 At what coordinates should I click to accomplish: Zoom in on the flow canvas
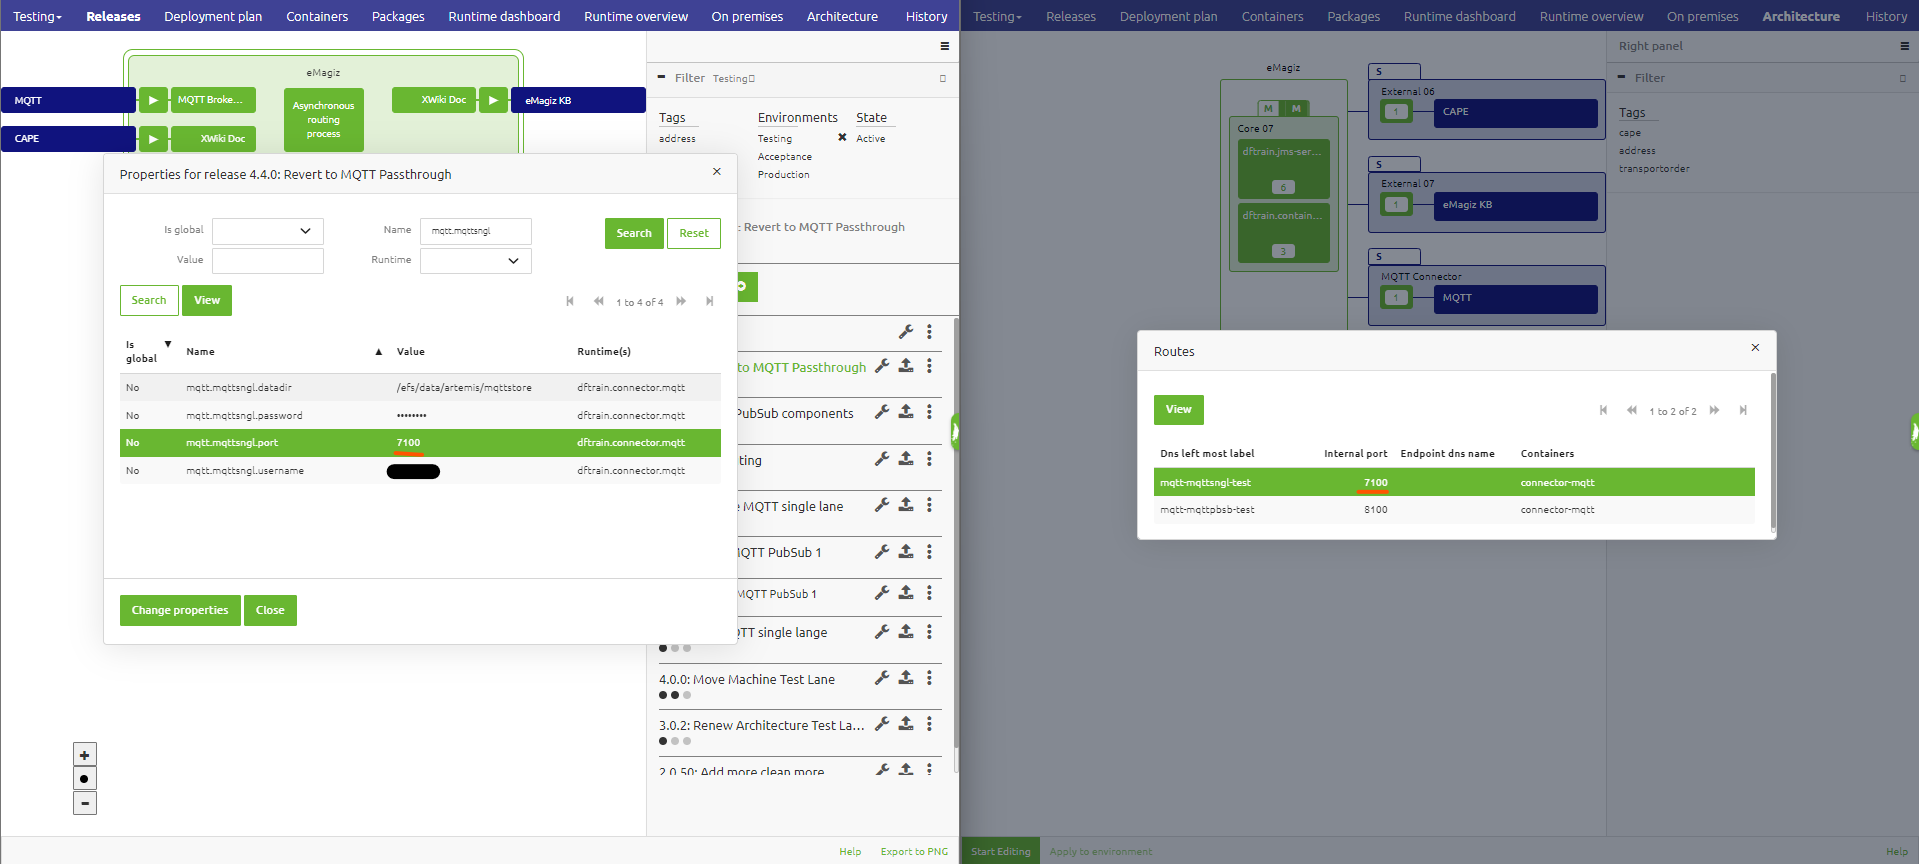85,755
